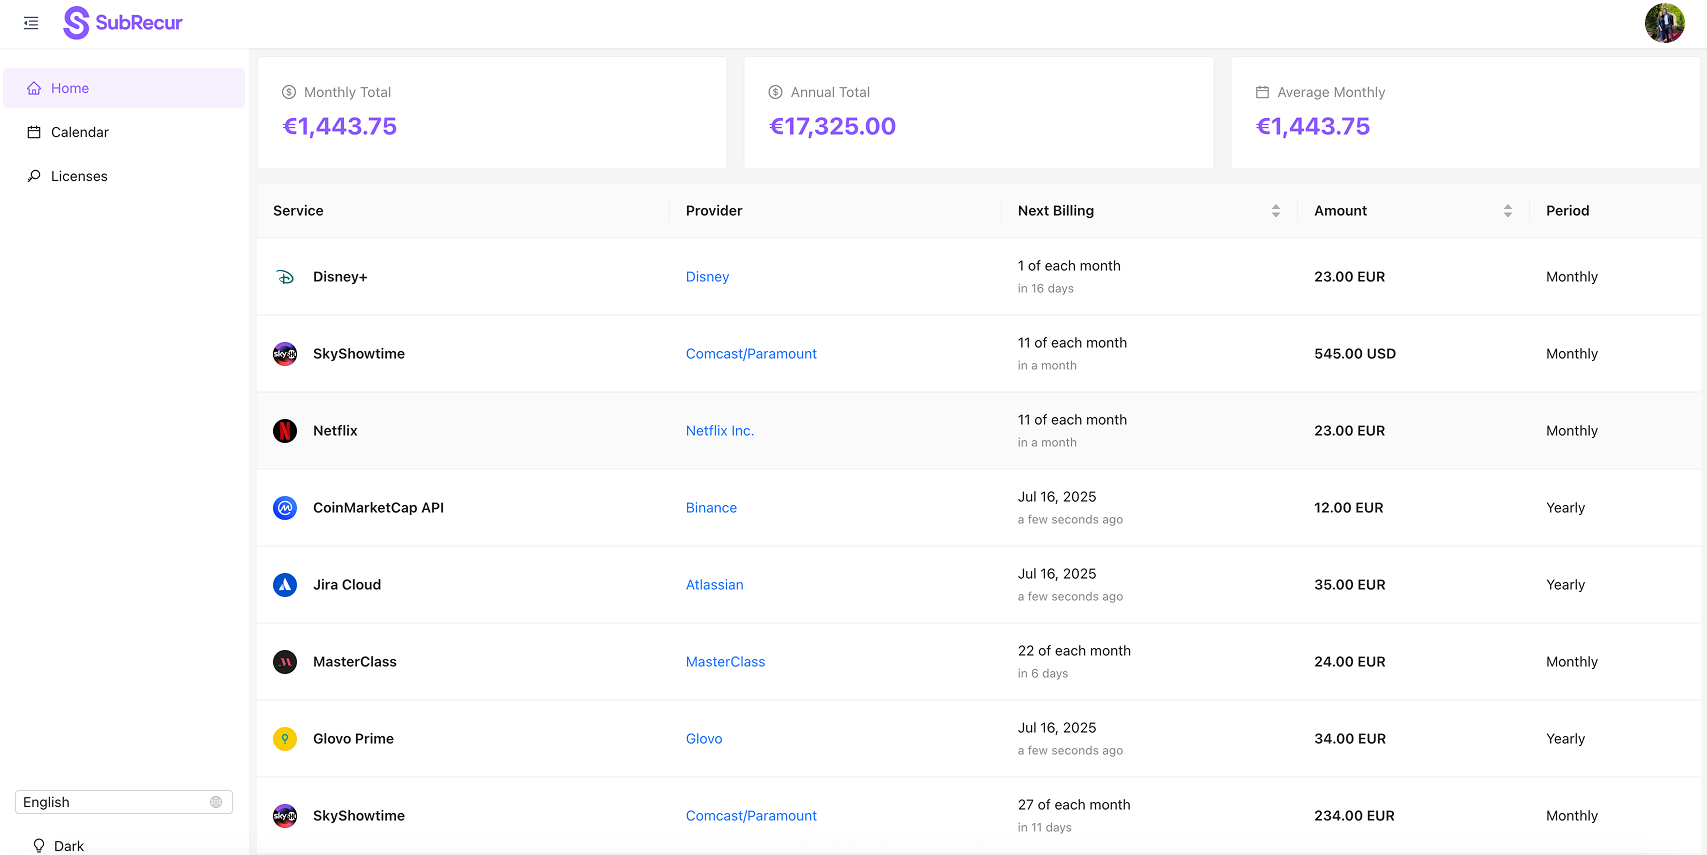Click the Disney+ service icon
Viewport: 1707px width, 855px height.
(285, 277)
